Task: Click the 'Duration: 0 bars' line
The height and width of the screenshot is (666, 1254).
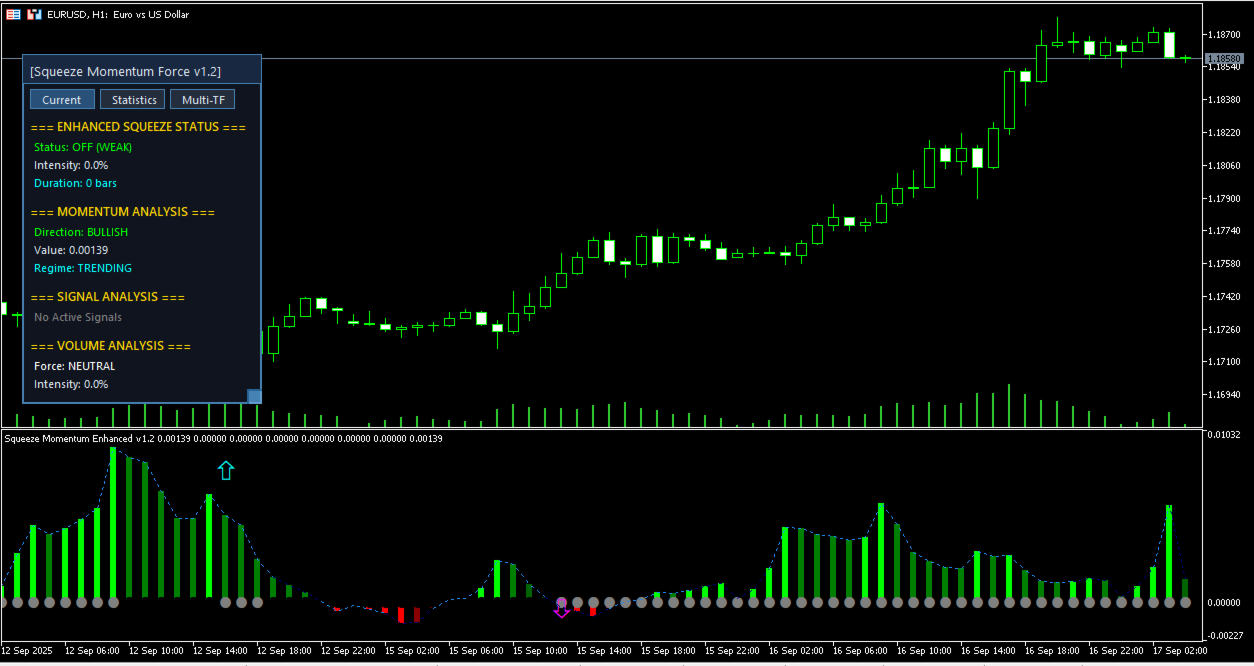Action: (76, 183)
